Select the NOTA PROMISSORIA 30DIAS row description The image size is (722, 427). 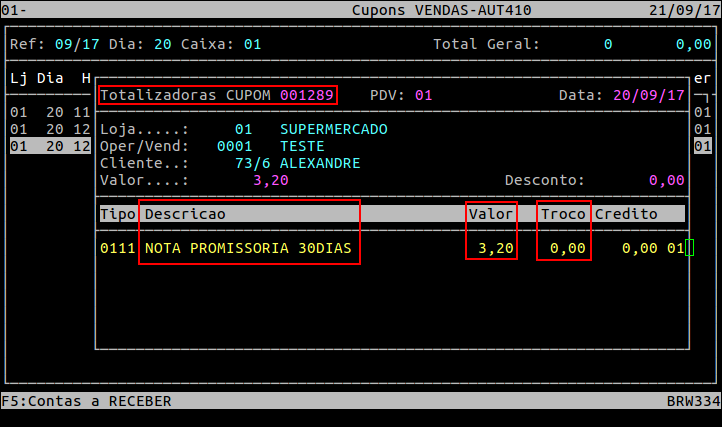248,248
